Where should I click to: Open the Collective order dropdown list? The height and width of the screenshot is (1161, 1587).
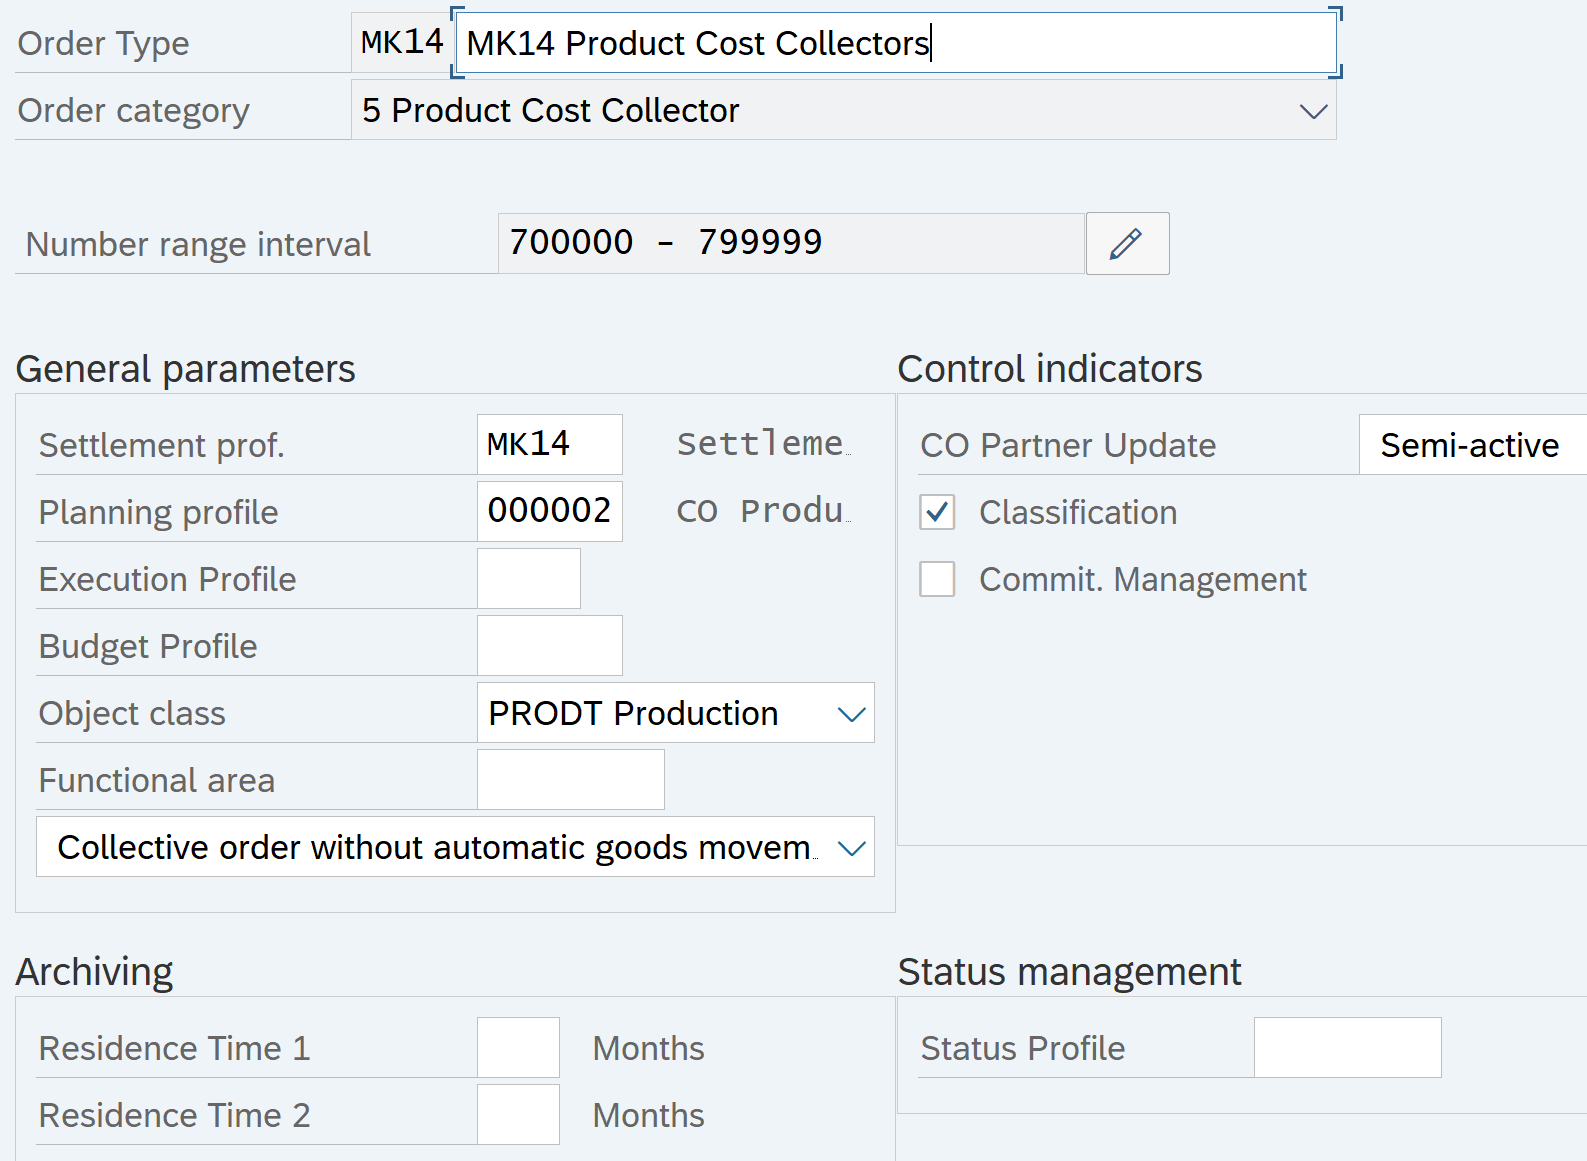pos(850,848)
